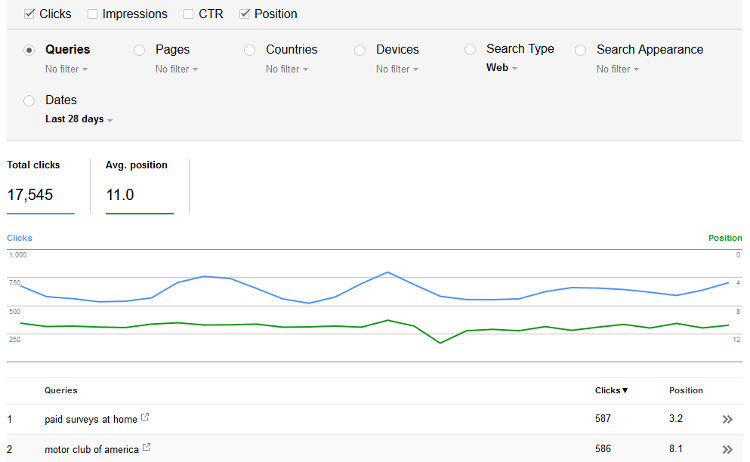
Task: Open external link icon for 'motor club of america'
Action: click(x=146, y=448)
